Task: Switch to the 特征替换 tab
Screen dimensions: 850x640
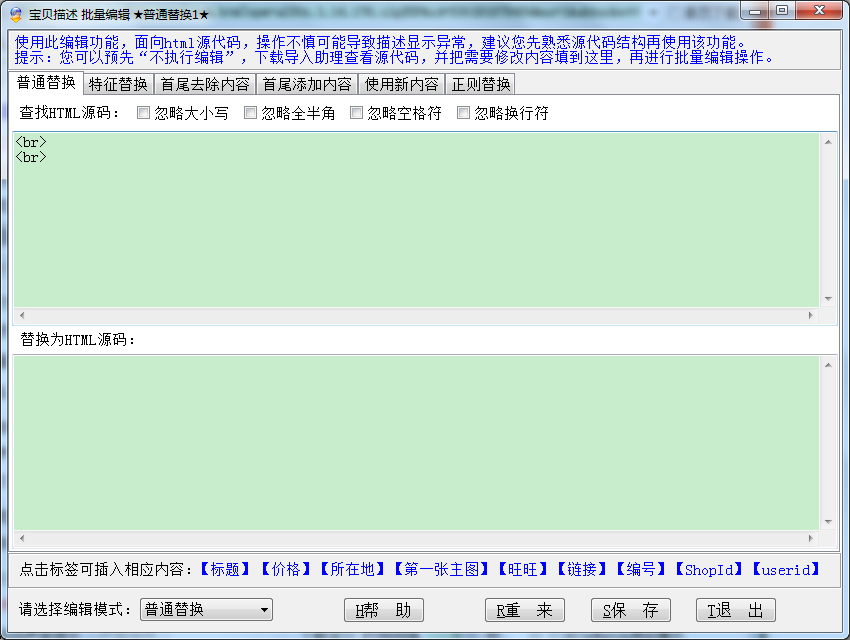Action: click(x=118, y=84)
